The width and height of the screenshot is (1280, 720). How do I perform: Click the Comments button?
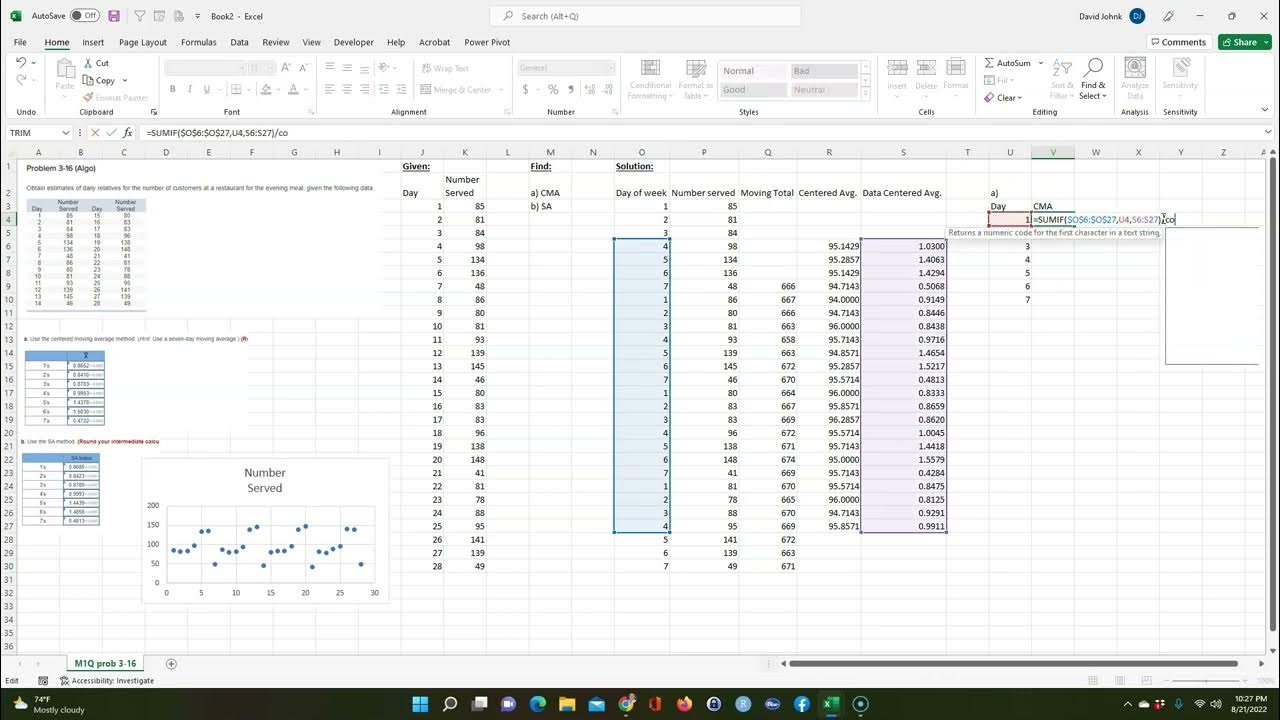click(1179, 42)
